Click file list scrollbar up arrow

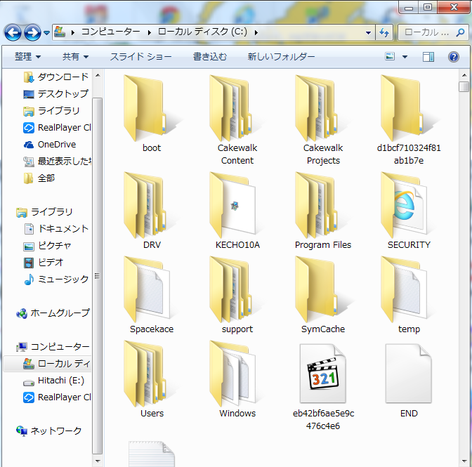[x=464, y=75]
